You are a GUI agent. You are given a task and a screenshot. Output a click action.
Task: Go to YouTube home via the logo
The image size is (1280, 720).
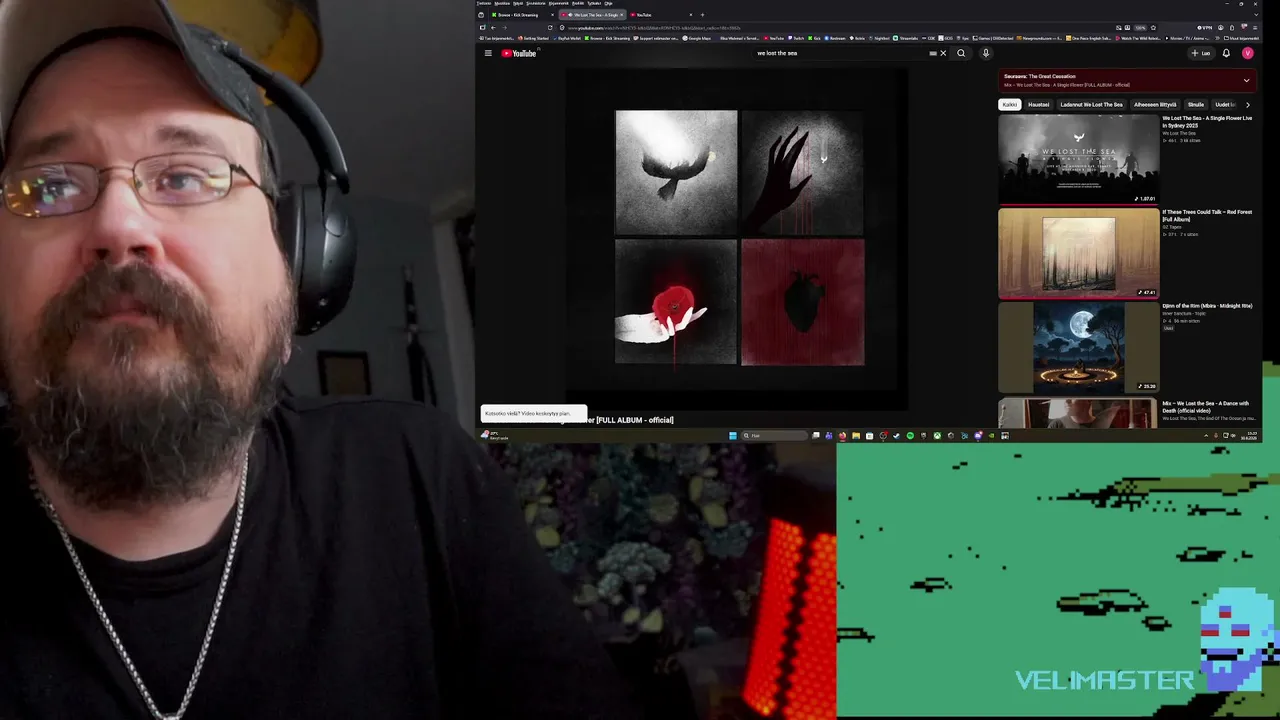click(x=519, y=53)
